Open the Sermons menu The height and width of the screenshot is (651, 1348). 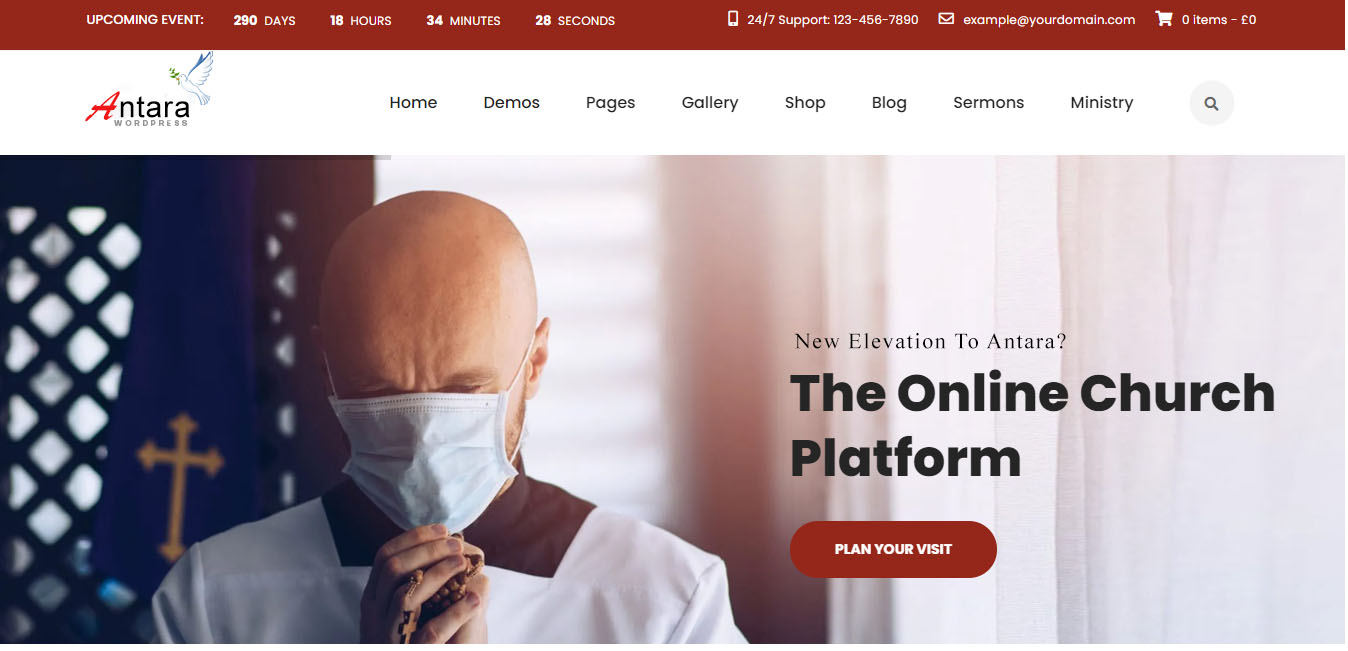[988, 102]
